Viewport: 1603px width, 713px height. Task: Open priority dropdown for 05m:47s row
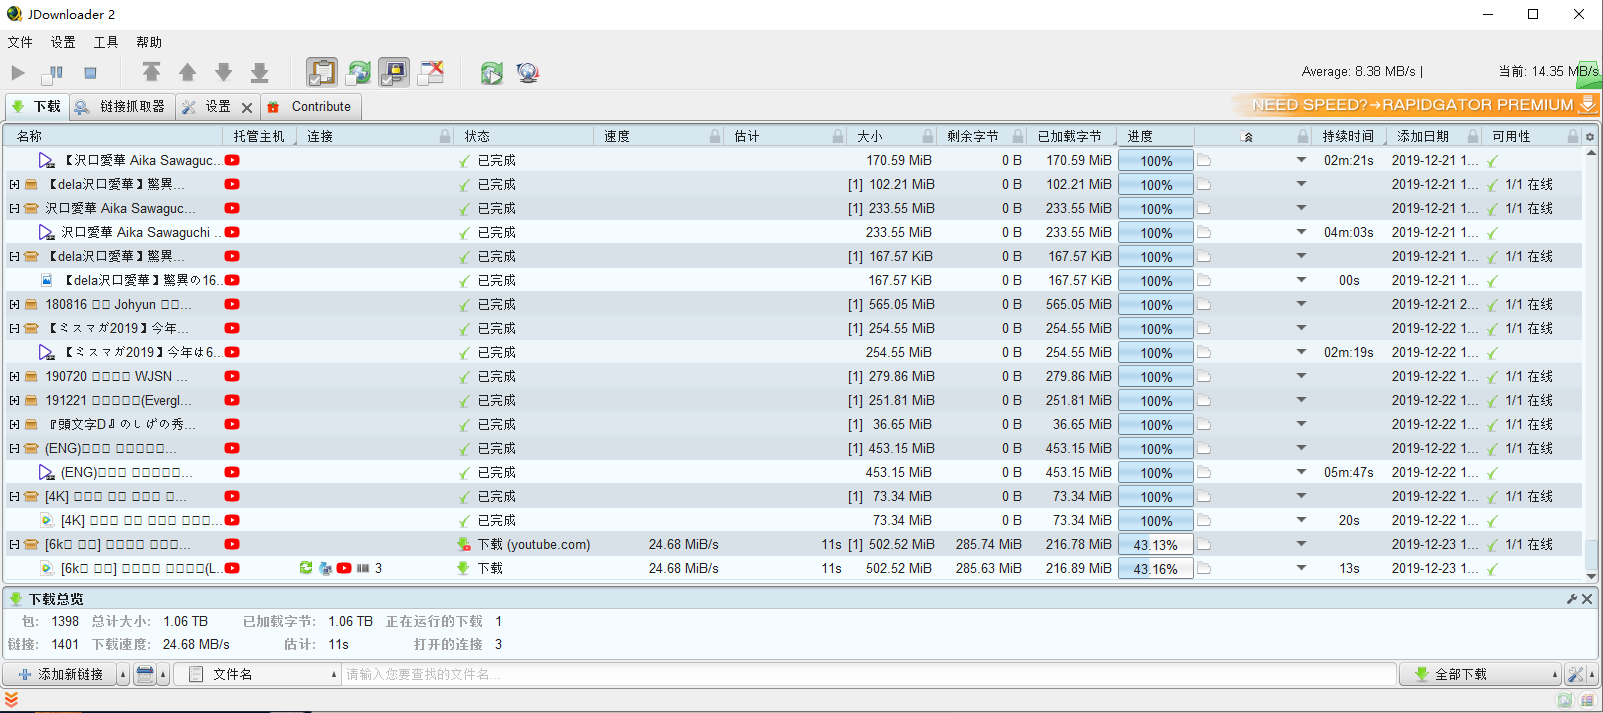tap(1301, 472)
